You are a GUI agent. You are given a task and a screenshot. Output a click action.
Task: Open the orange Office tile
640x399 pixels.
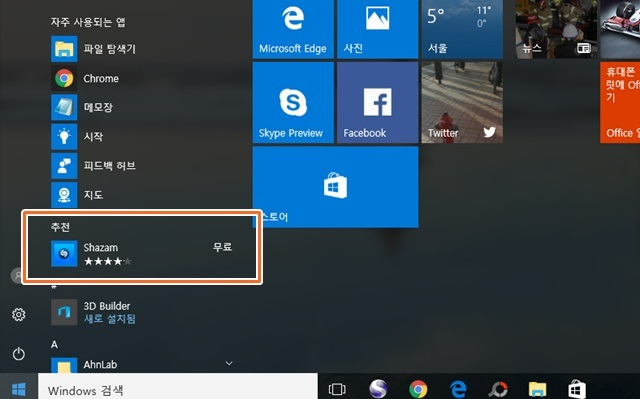coord(620,102)
